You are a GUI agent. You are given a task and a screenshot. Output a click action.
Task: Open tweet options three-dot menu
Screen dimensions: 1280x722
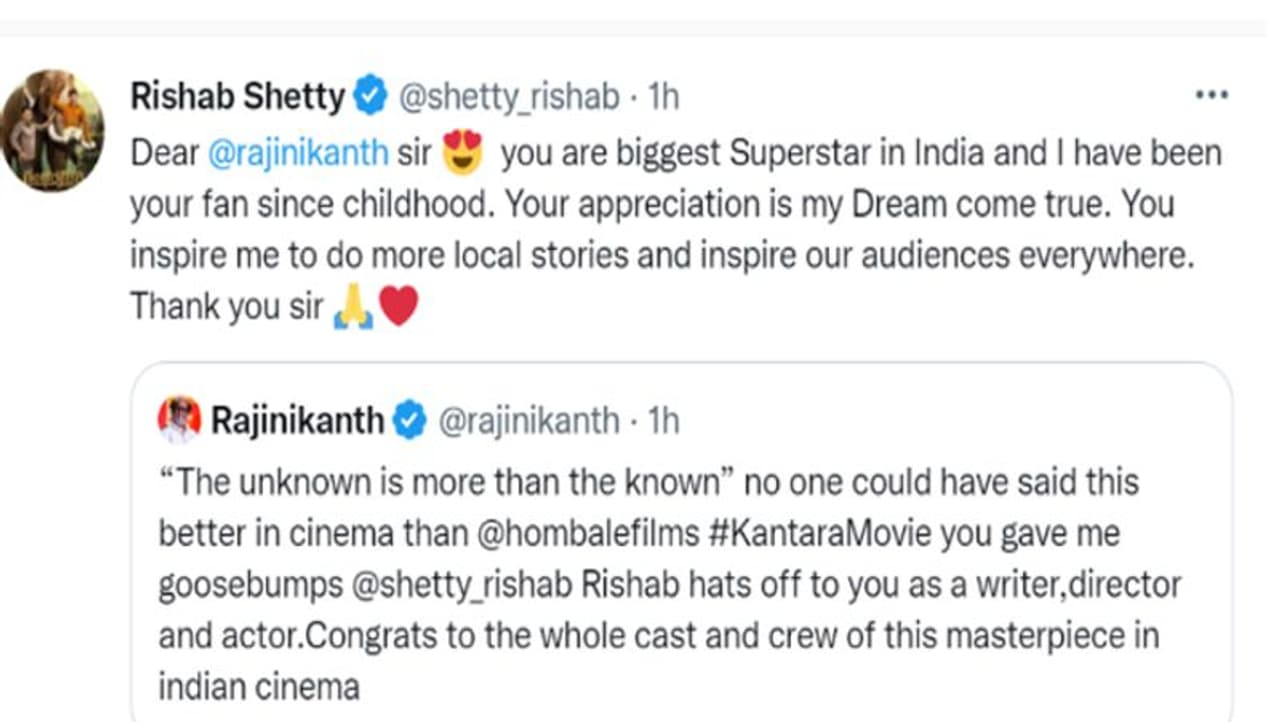1211,96
